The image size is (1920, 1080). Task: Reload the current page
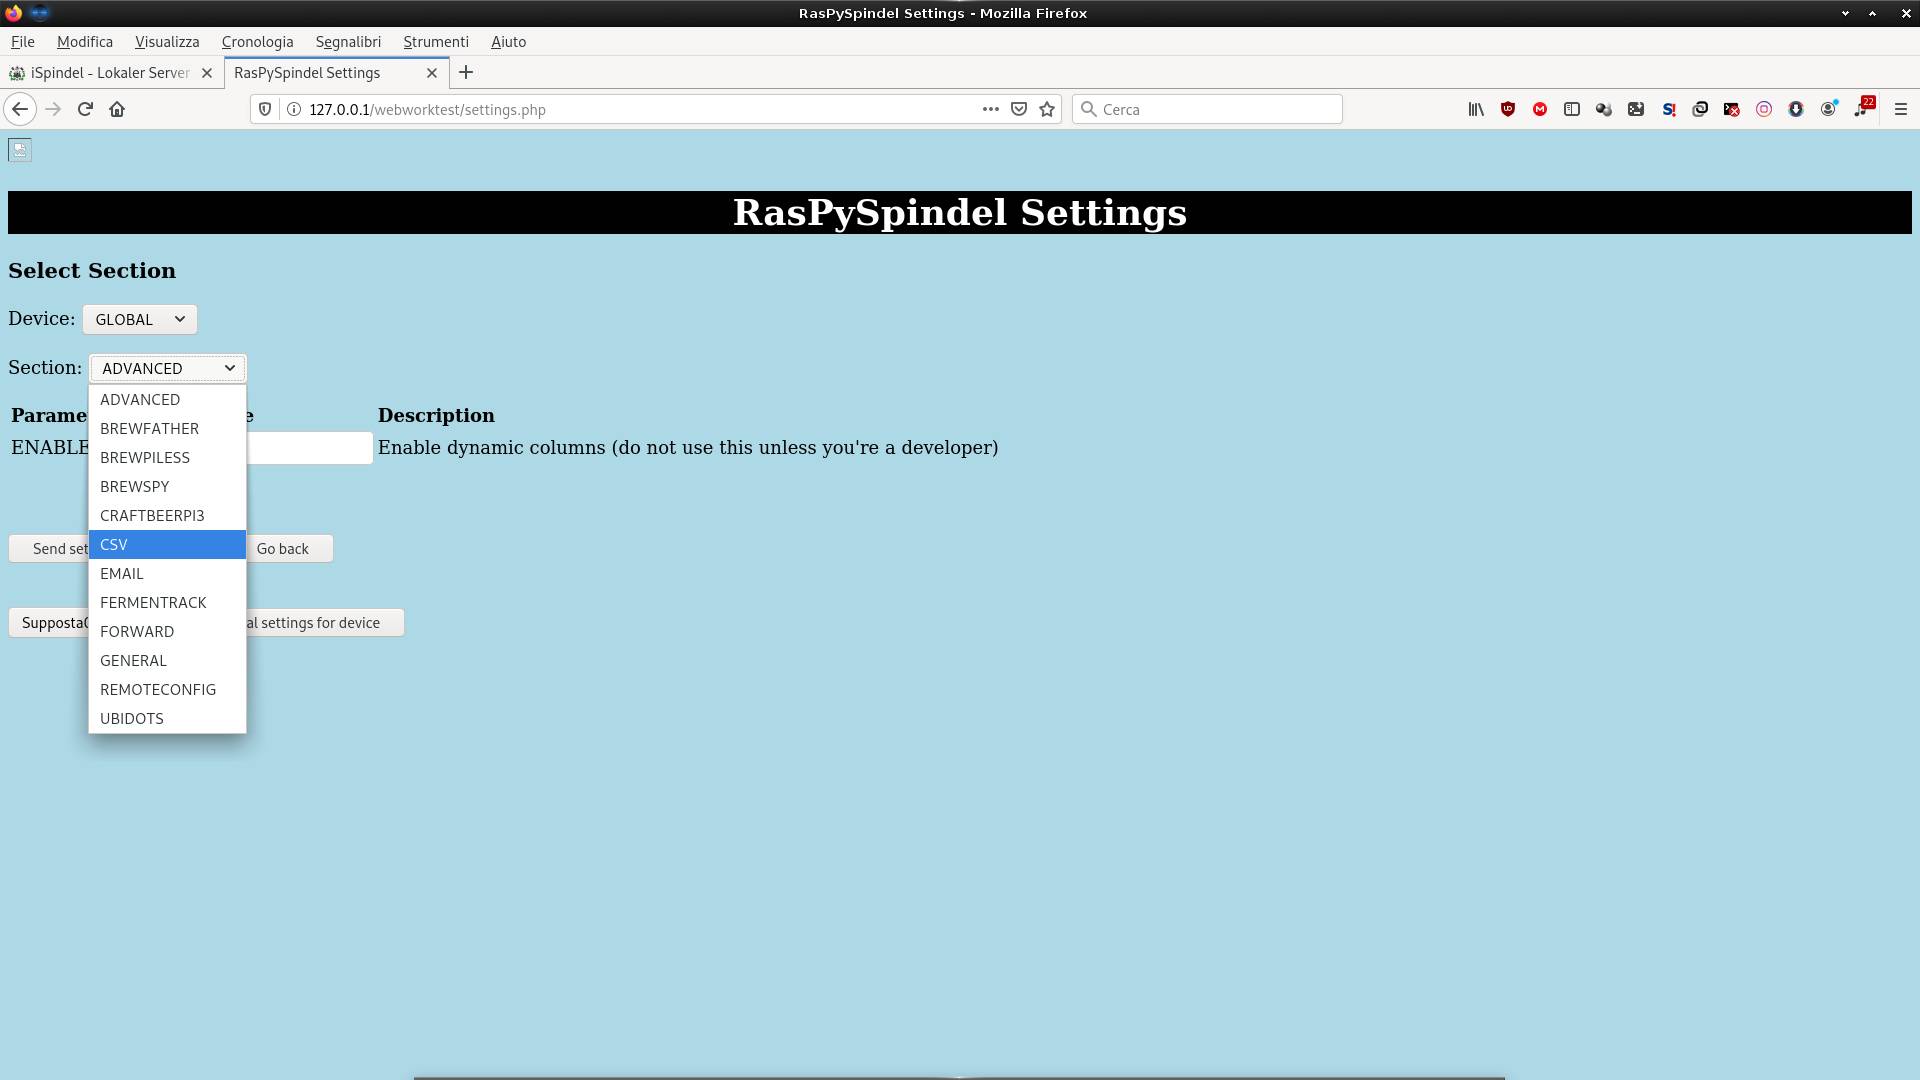85,110
